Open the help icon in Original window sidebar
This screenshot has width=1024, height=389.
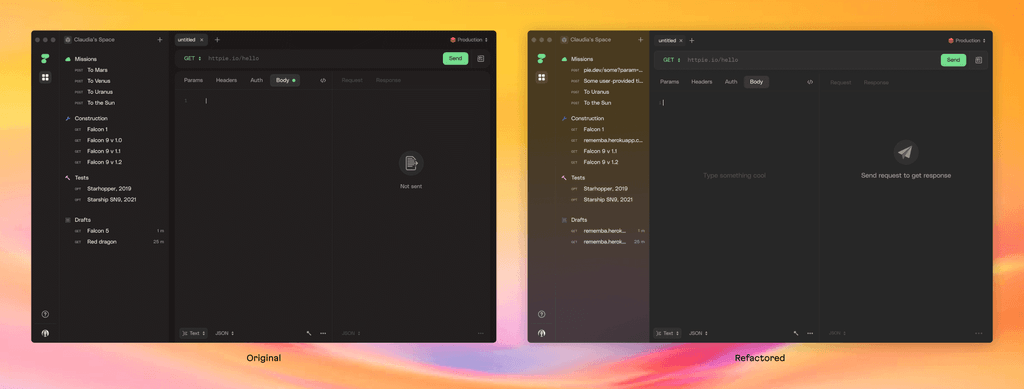(45, 314)
